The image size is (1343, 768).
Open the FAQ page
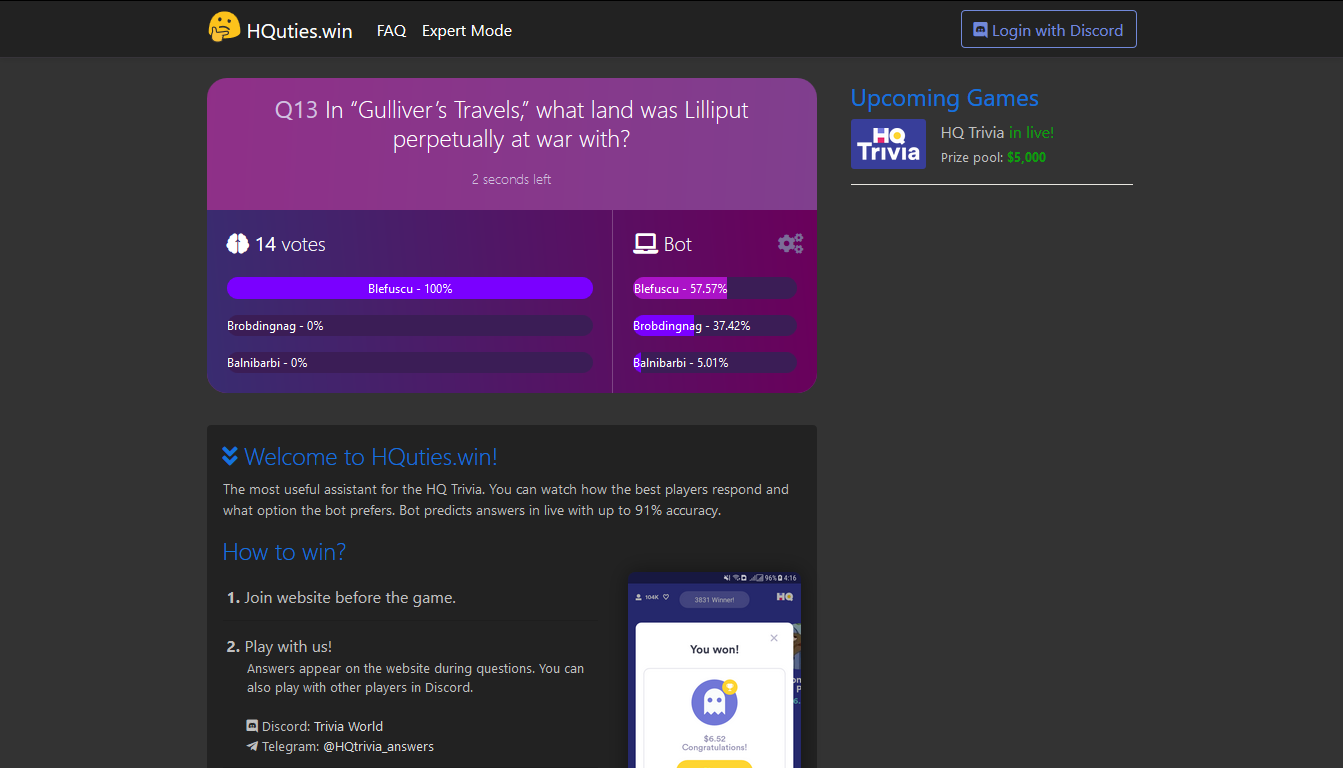pos(391,31)
